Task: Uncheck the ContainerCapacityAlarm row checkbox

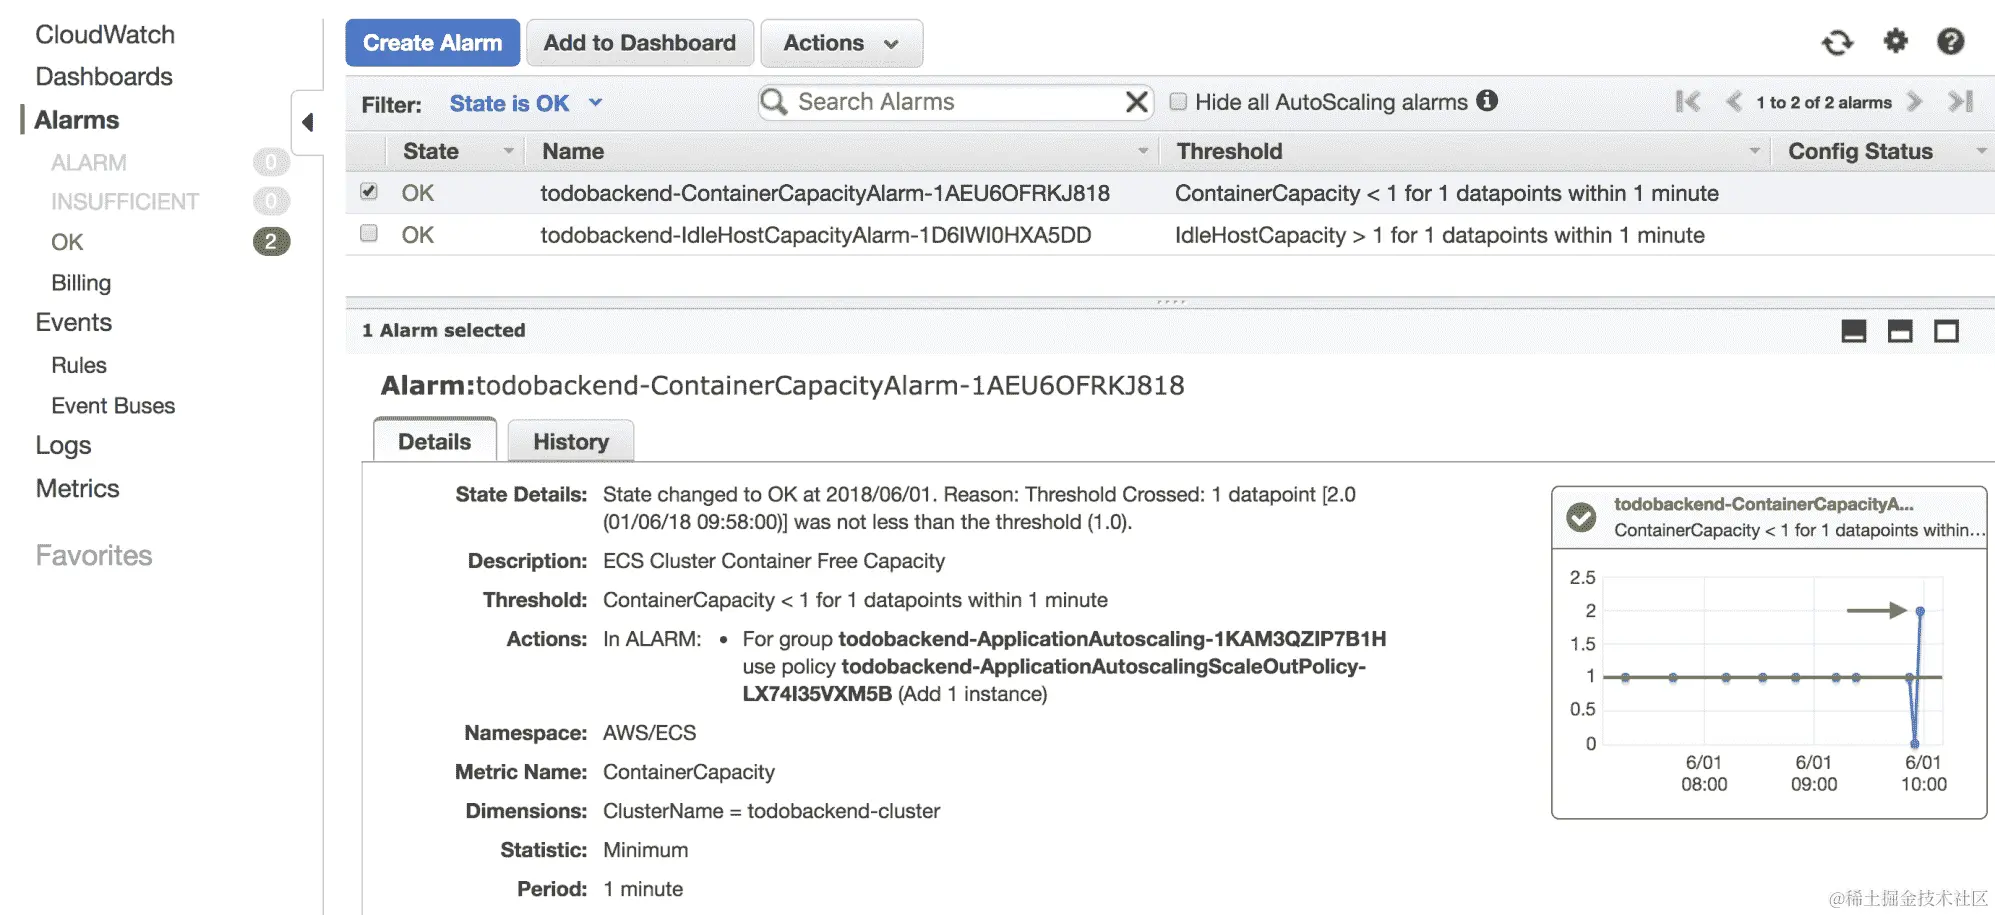Action: pos(369,191)
